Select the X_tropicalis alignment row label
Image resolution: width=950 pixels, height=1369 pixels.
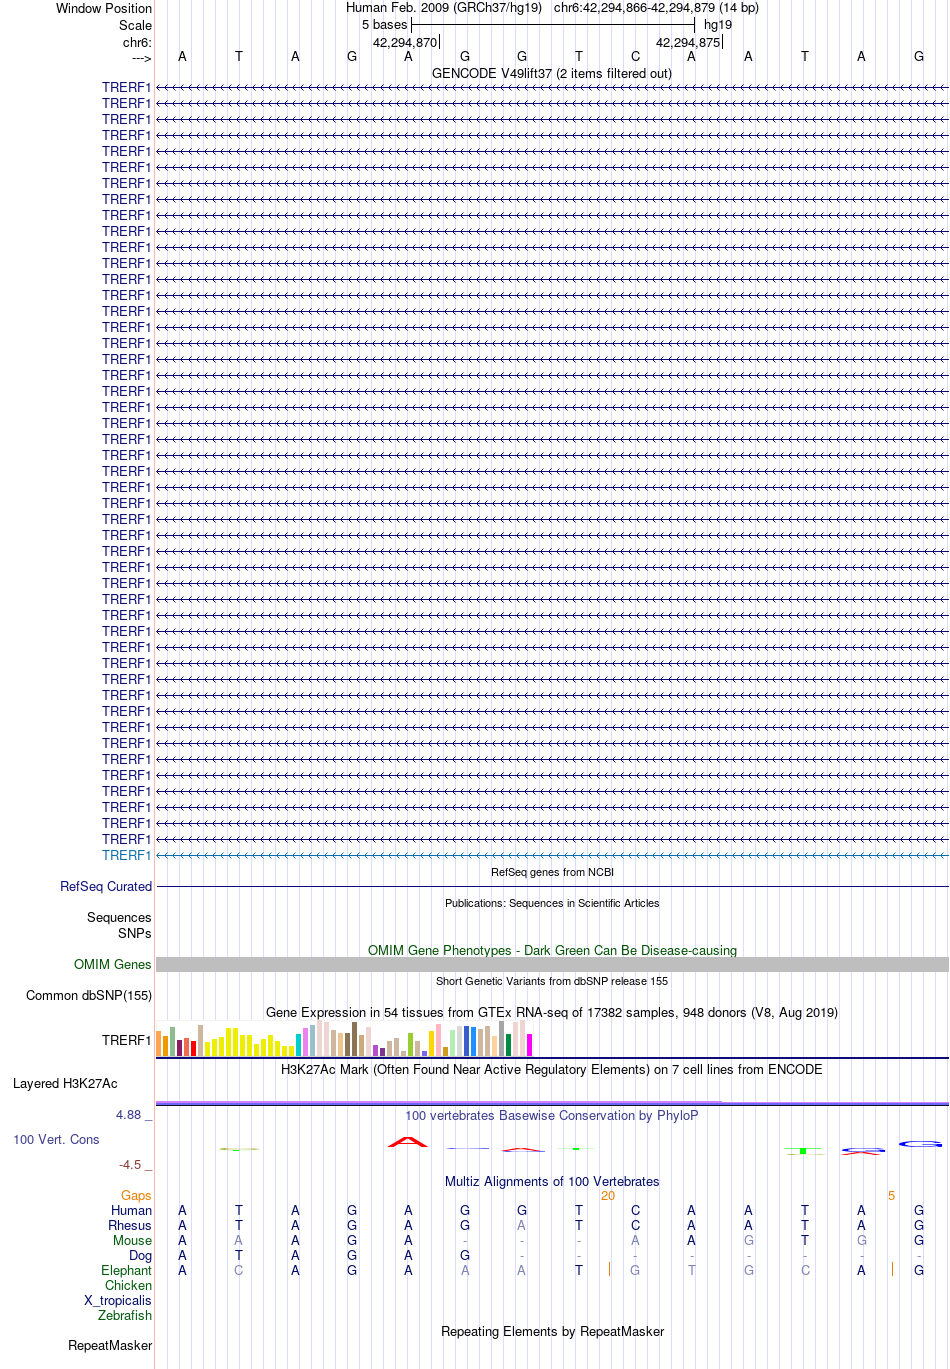coord(118,1300)
